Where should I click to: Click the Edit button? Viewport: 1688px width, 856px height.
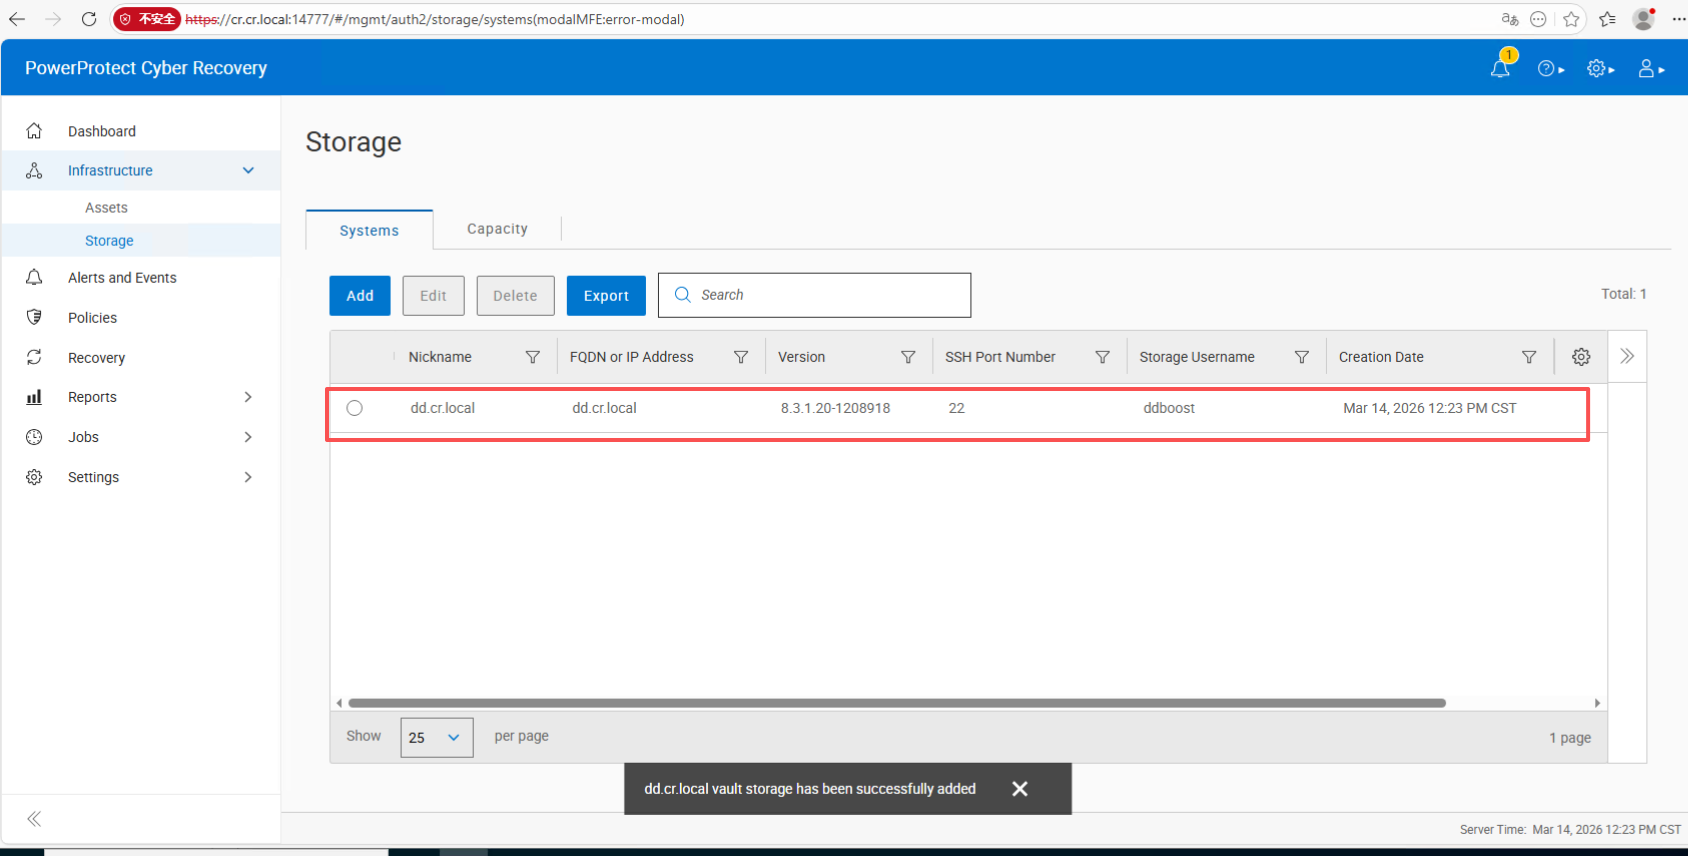pos(433,296)
